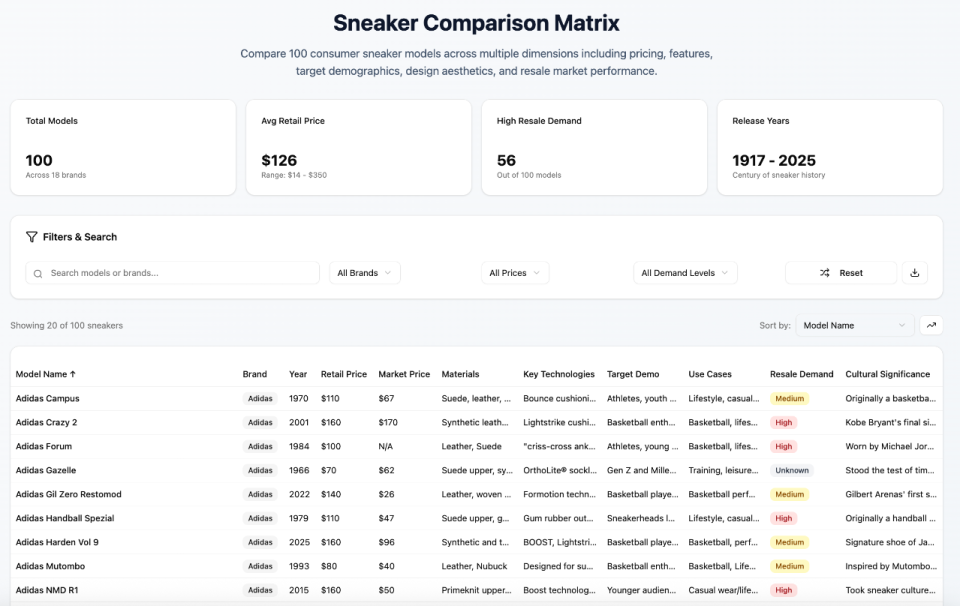Click the Use Cases column header
960x606 pixels.
tap(710, 374)
